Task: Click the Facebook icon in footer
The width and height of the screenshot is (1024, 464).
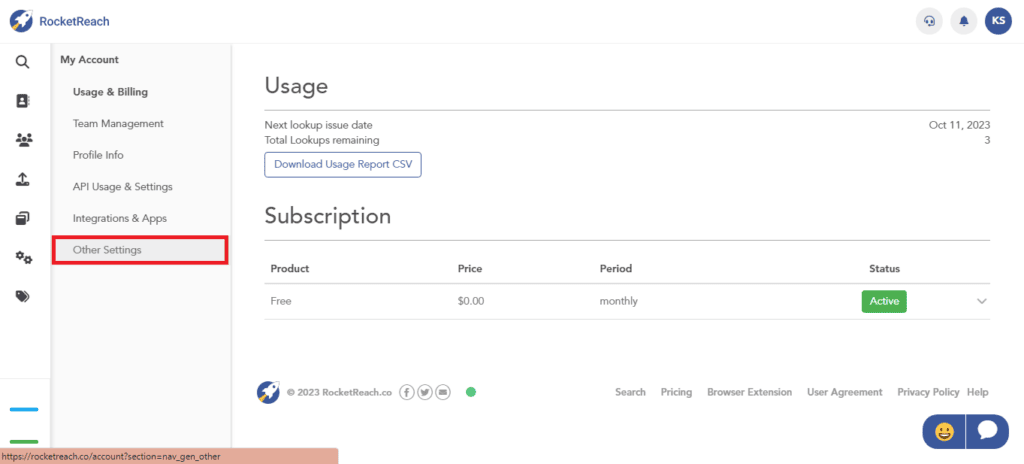Action: [407, 392]
